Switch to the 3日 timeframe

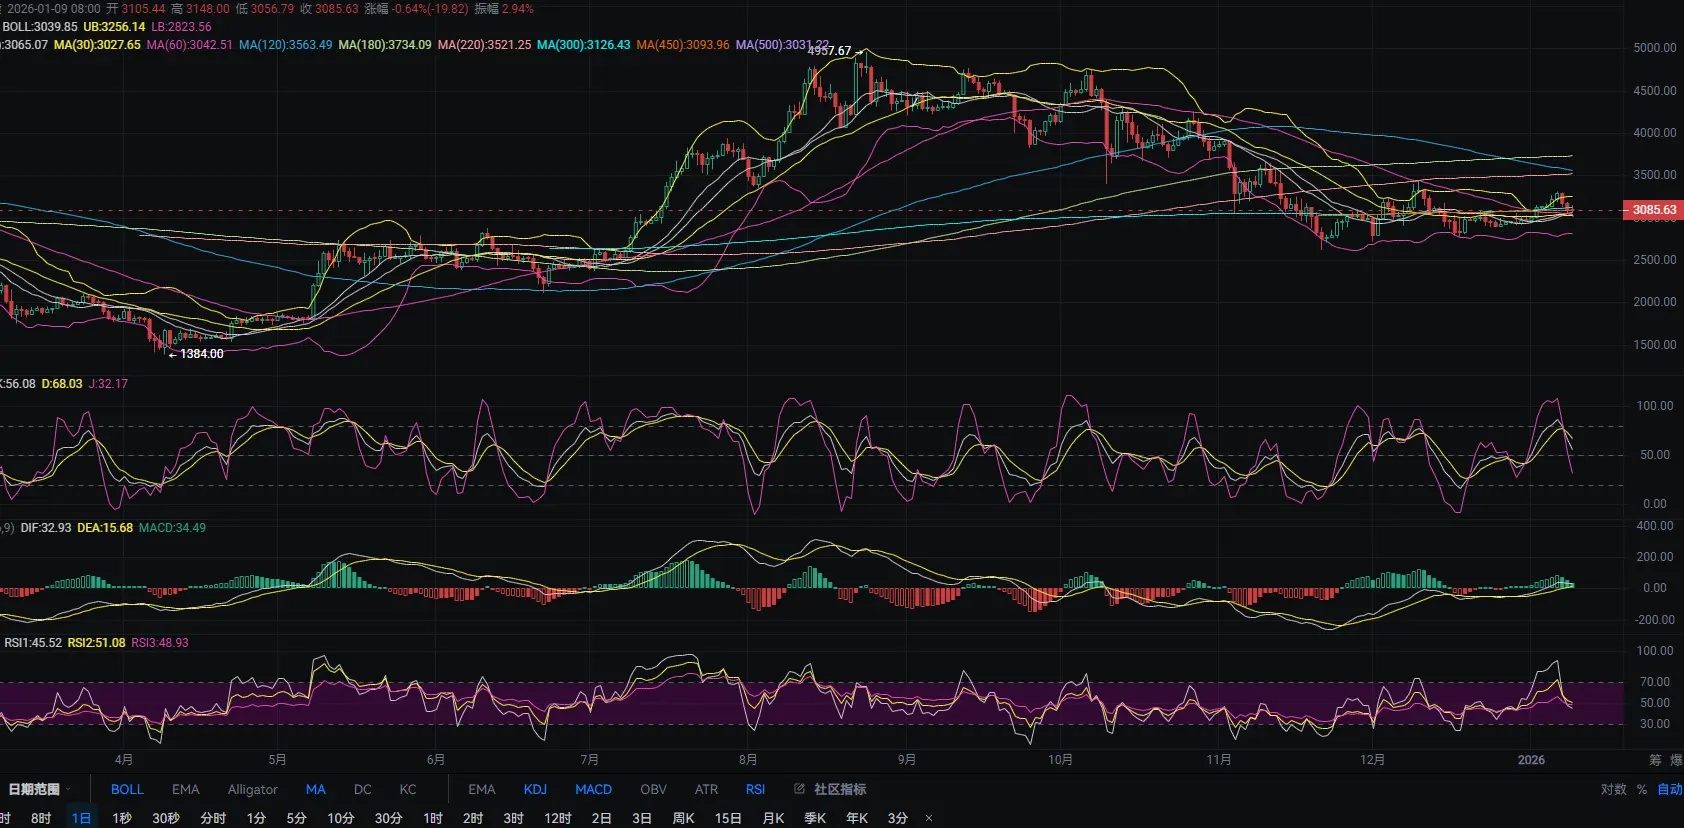642,818
